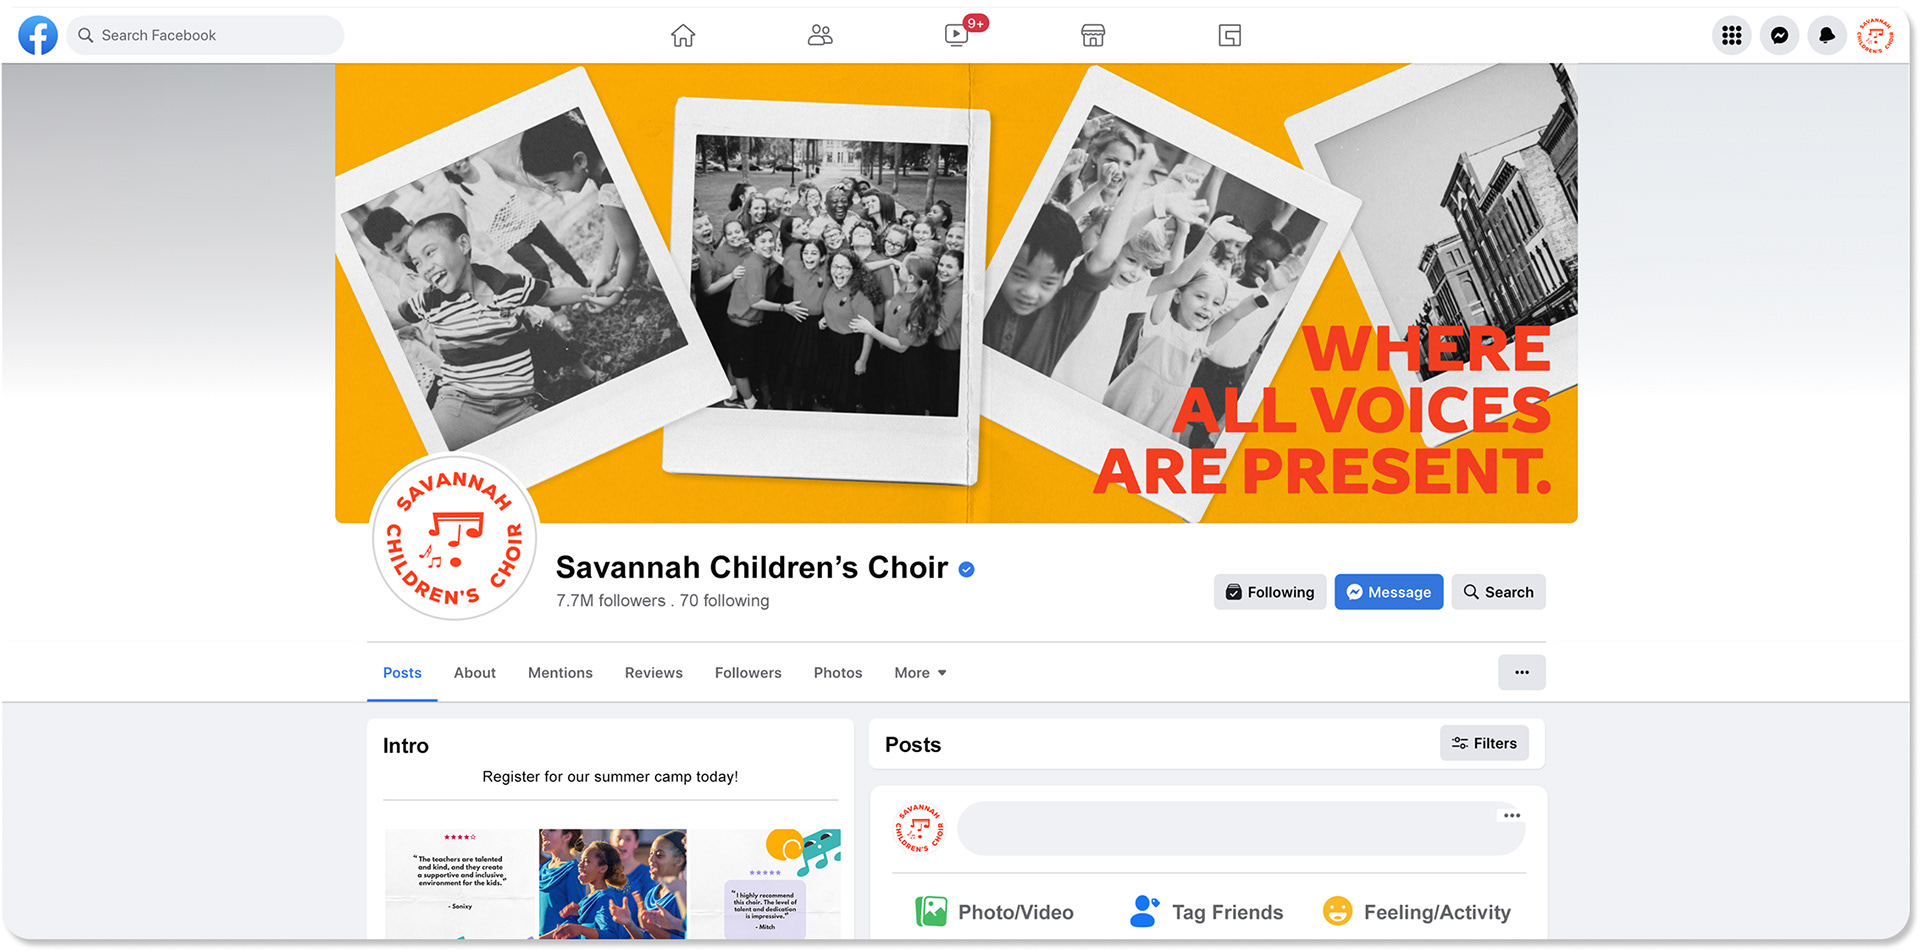Open the three-dot menu in post composer
The image size is (1920, 951).
(x=1512, y=816)
